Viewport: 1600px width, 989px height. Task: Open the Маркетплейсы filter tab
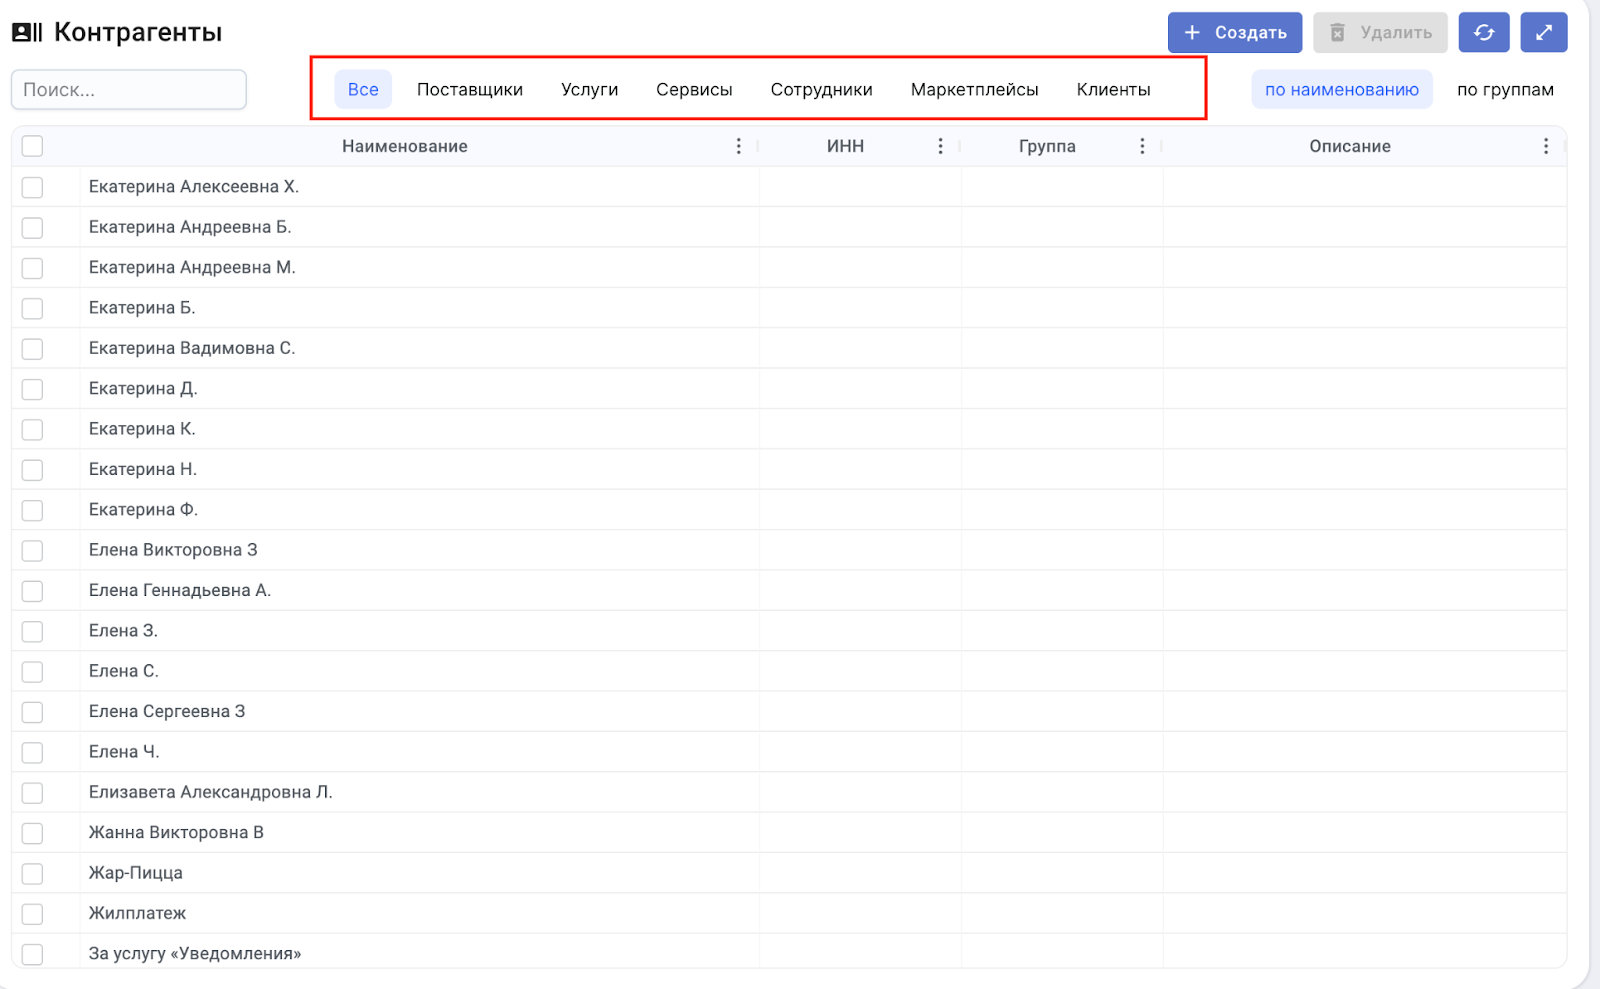pos(974,90)
